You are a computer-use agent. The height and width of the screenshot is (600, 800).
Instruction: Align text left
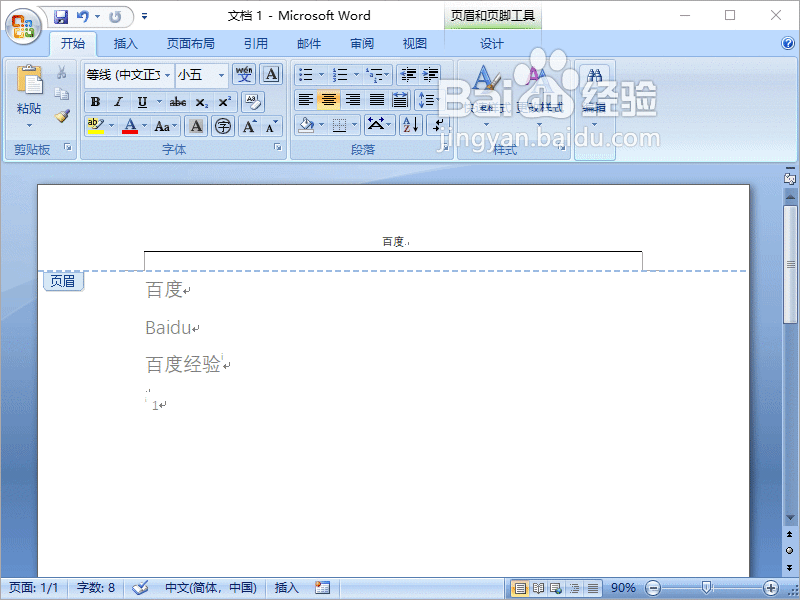(306, 99)
